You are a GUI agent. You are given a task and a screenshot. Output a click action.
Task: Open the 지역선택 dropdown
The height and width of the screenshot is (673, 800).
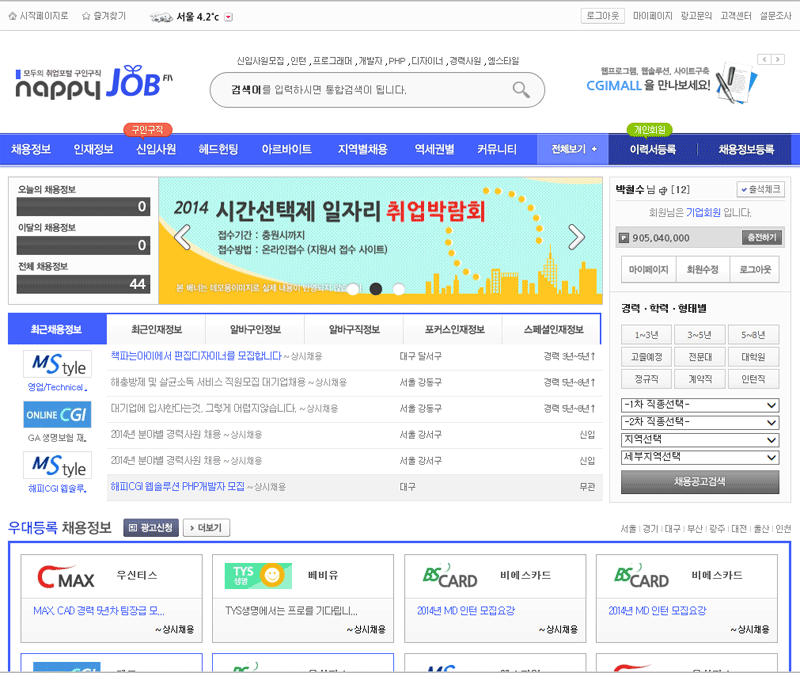(699, 439)
